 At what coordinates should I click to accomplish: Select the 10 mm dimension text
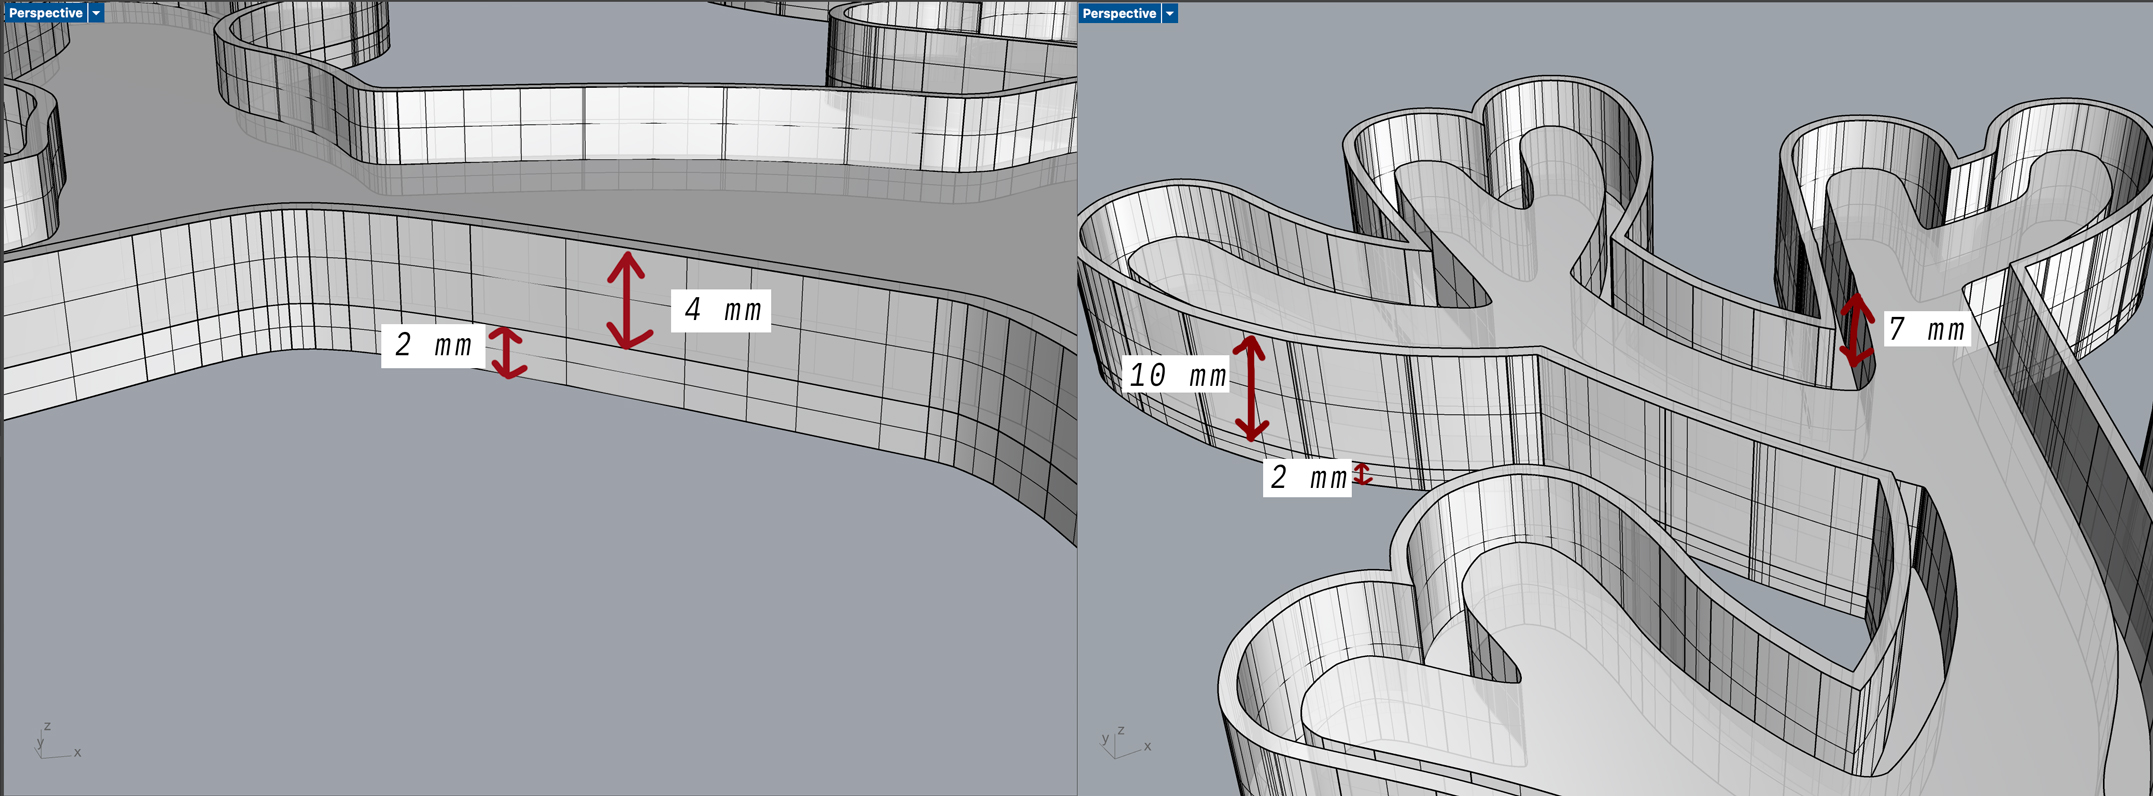pyautogui.click(x=1176, y=375)
